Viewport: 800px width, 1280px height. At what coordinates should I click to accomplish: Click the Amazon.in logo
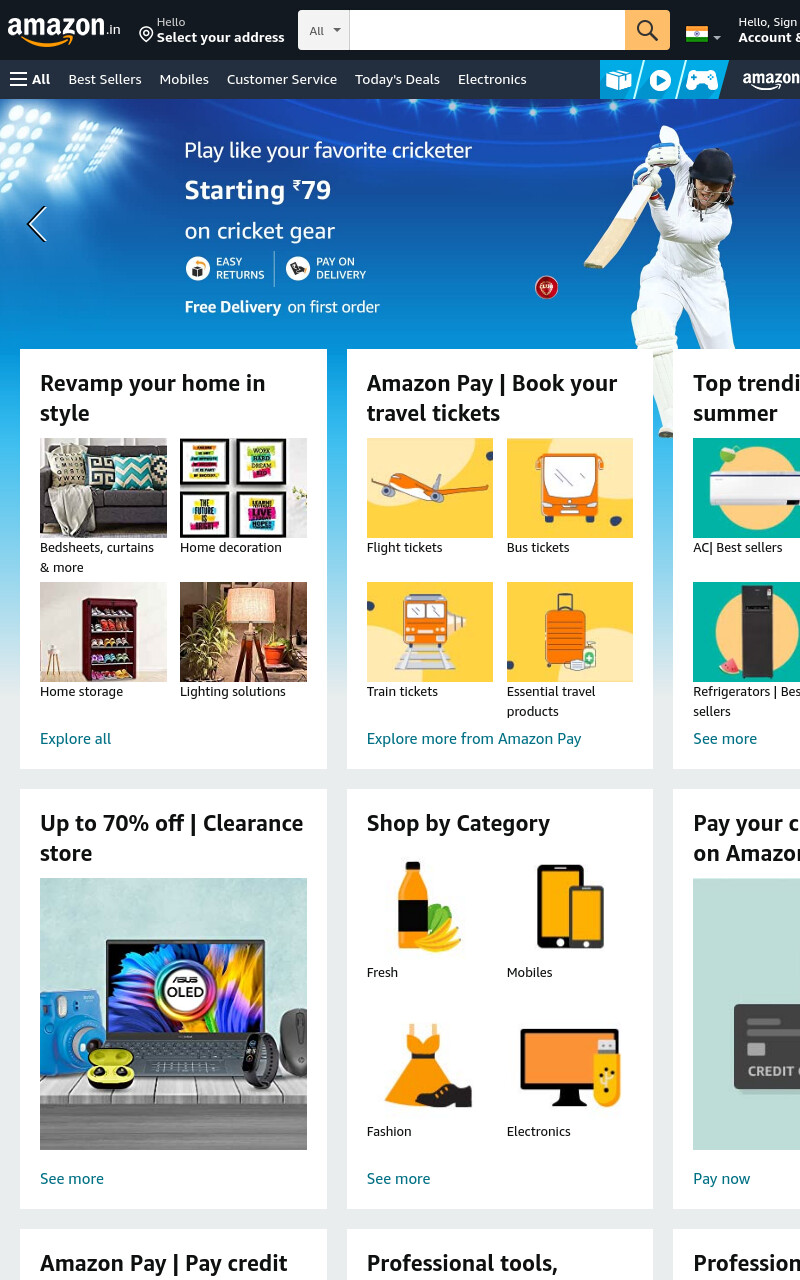[x=64, y=31]
